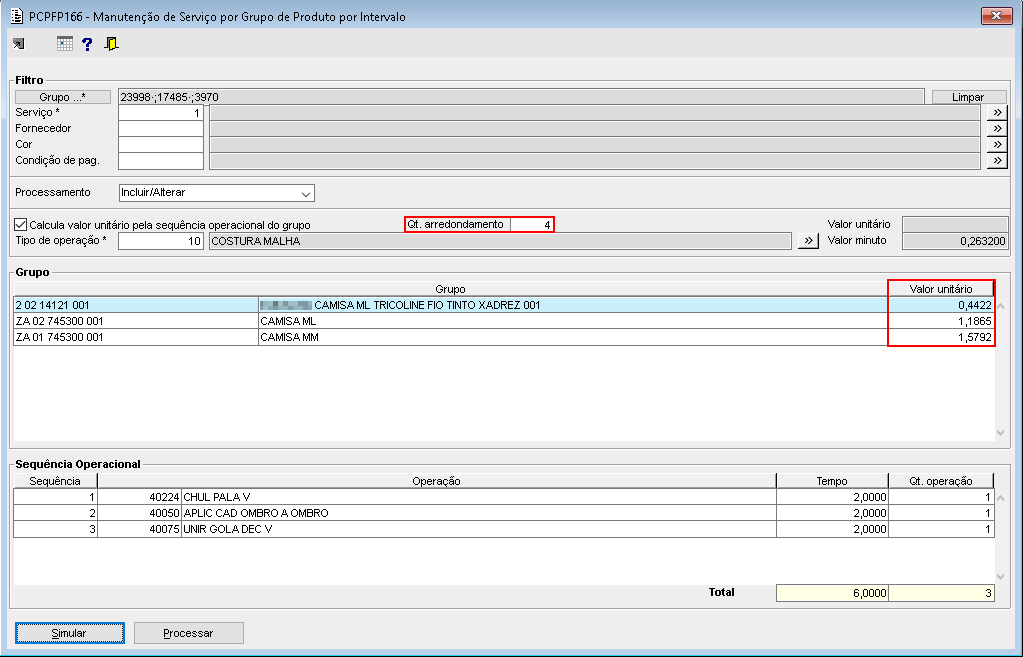The width and height of the screenshot is (1023, 657).
Task: Click the 'CAMISA ML' group description cell
Action: 573,321
